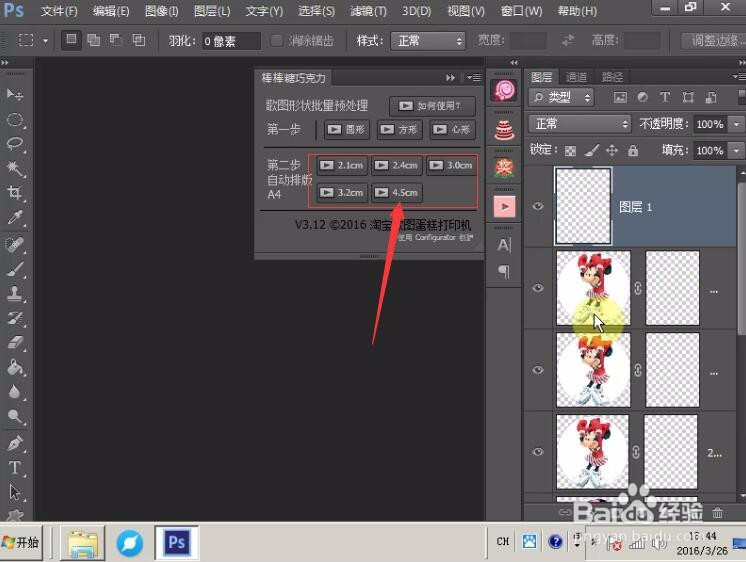
Task: Click the 方形 shape button
Action: (400, 129)
